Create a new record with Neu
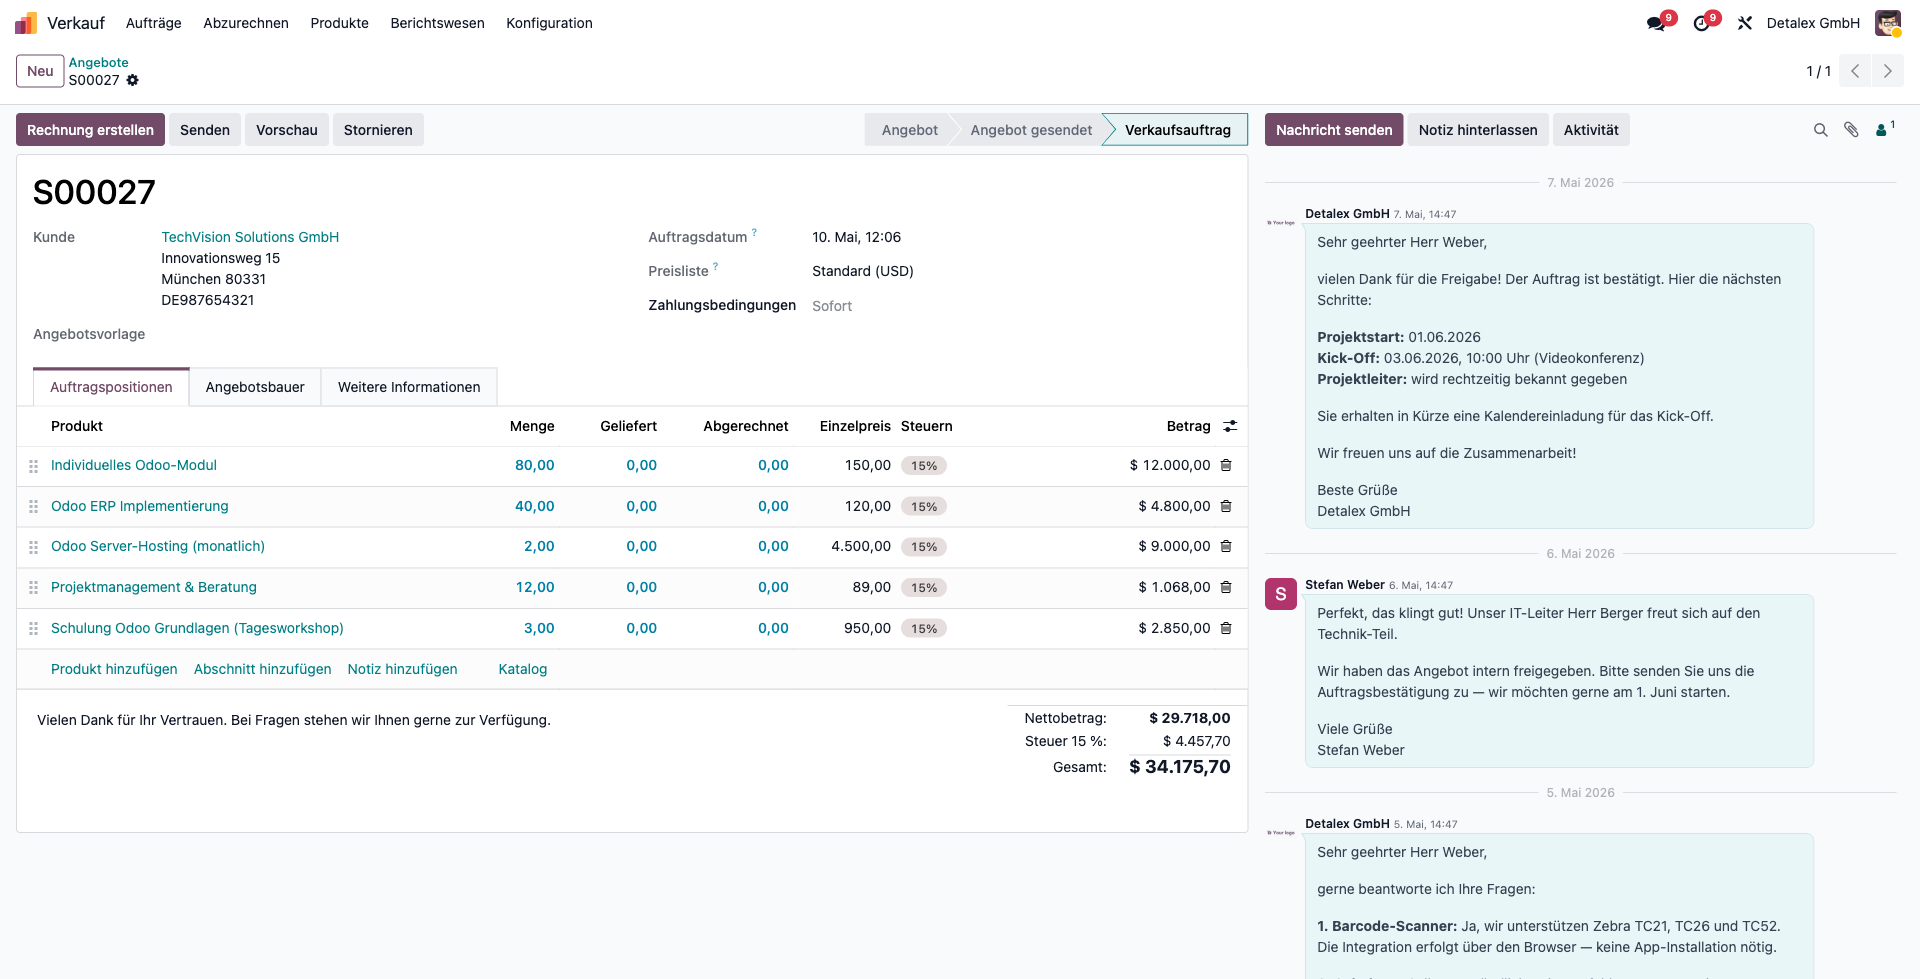Image resolution: width=1920 pixels, height=979 pixels. (40, 71)
